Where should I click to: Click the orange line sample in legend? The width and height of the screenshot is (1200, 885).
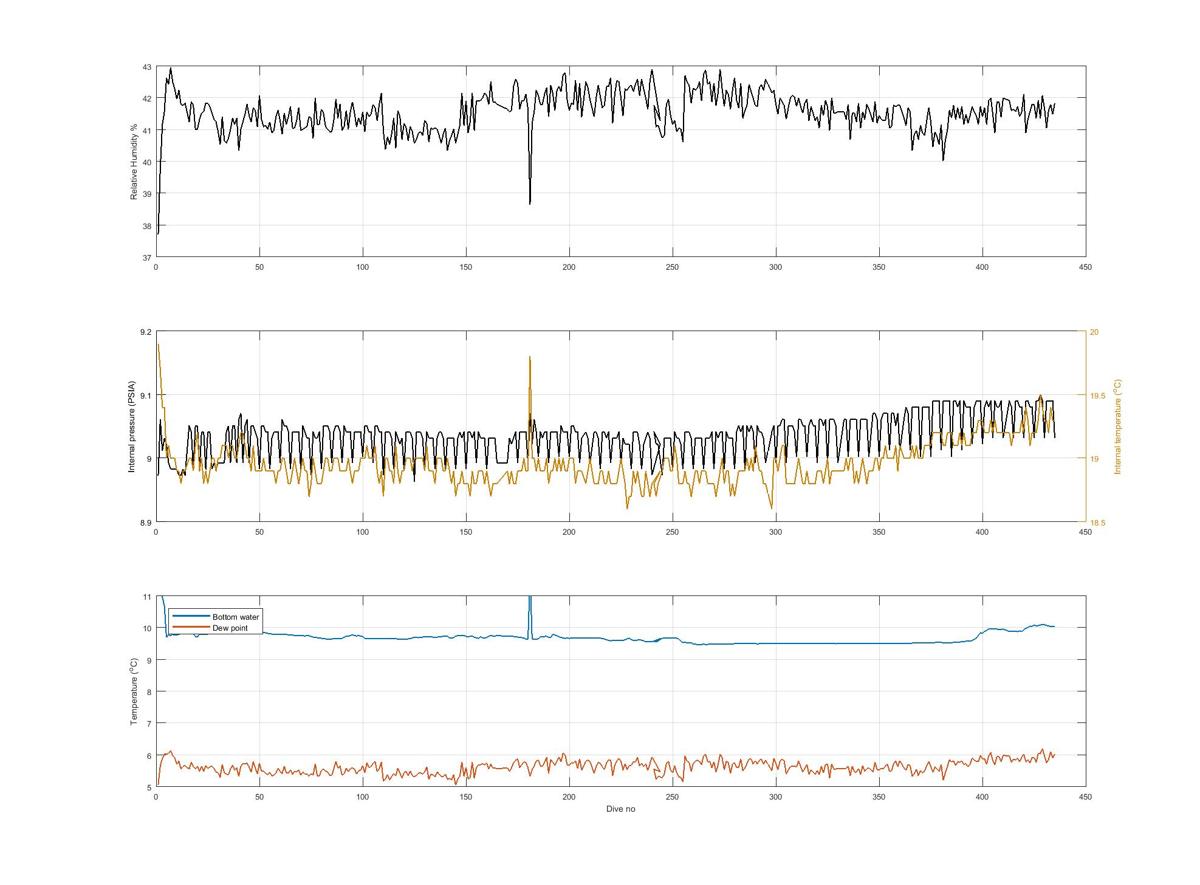191,627
